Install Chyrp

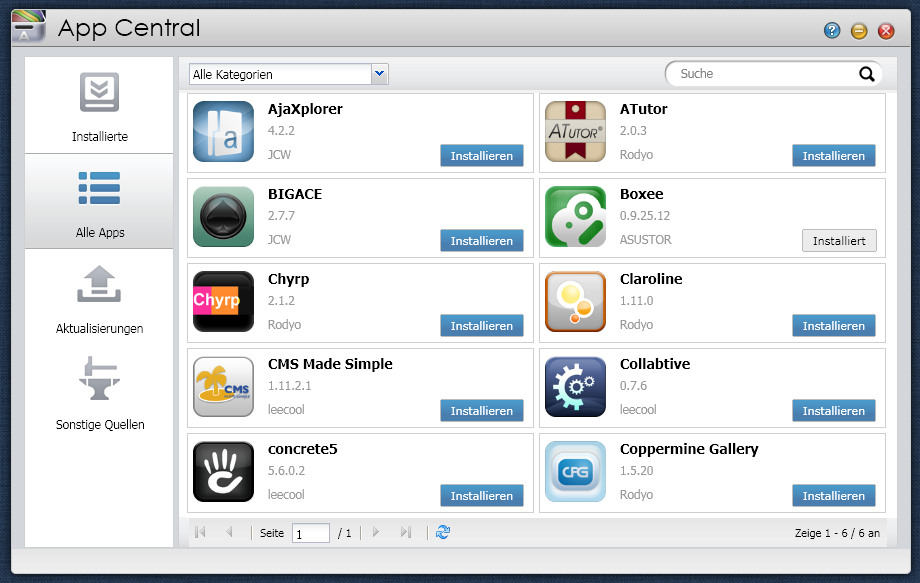(x=482, y=326)
